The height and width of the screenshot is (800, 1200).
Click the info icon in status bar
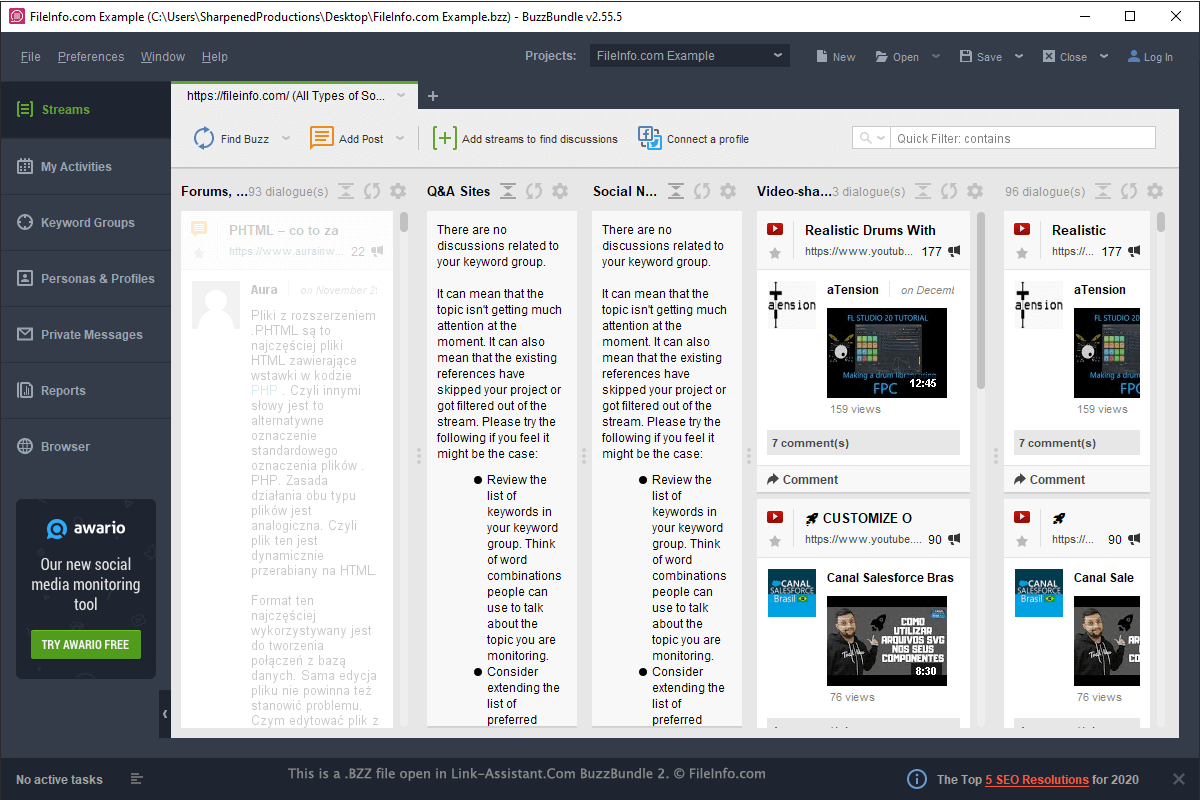coord(916,779)
